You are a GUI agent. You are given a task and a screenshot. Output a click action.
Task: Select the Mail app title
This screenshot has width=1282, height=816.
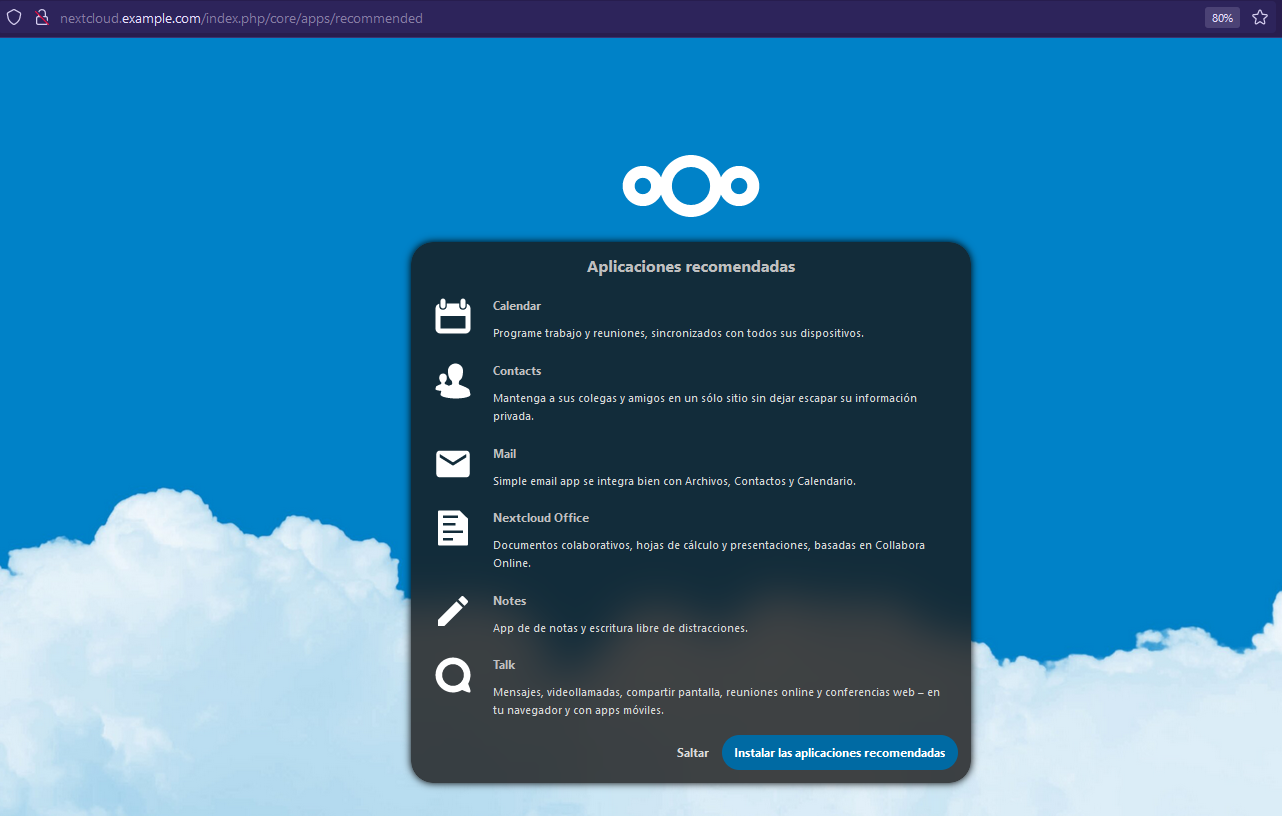[x=505, y=454]
